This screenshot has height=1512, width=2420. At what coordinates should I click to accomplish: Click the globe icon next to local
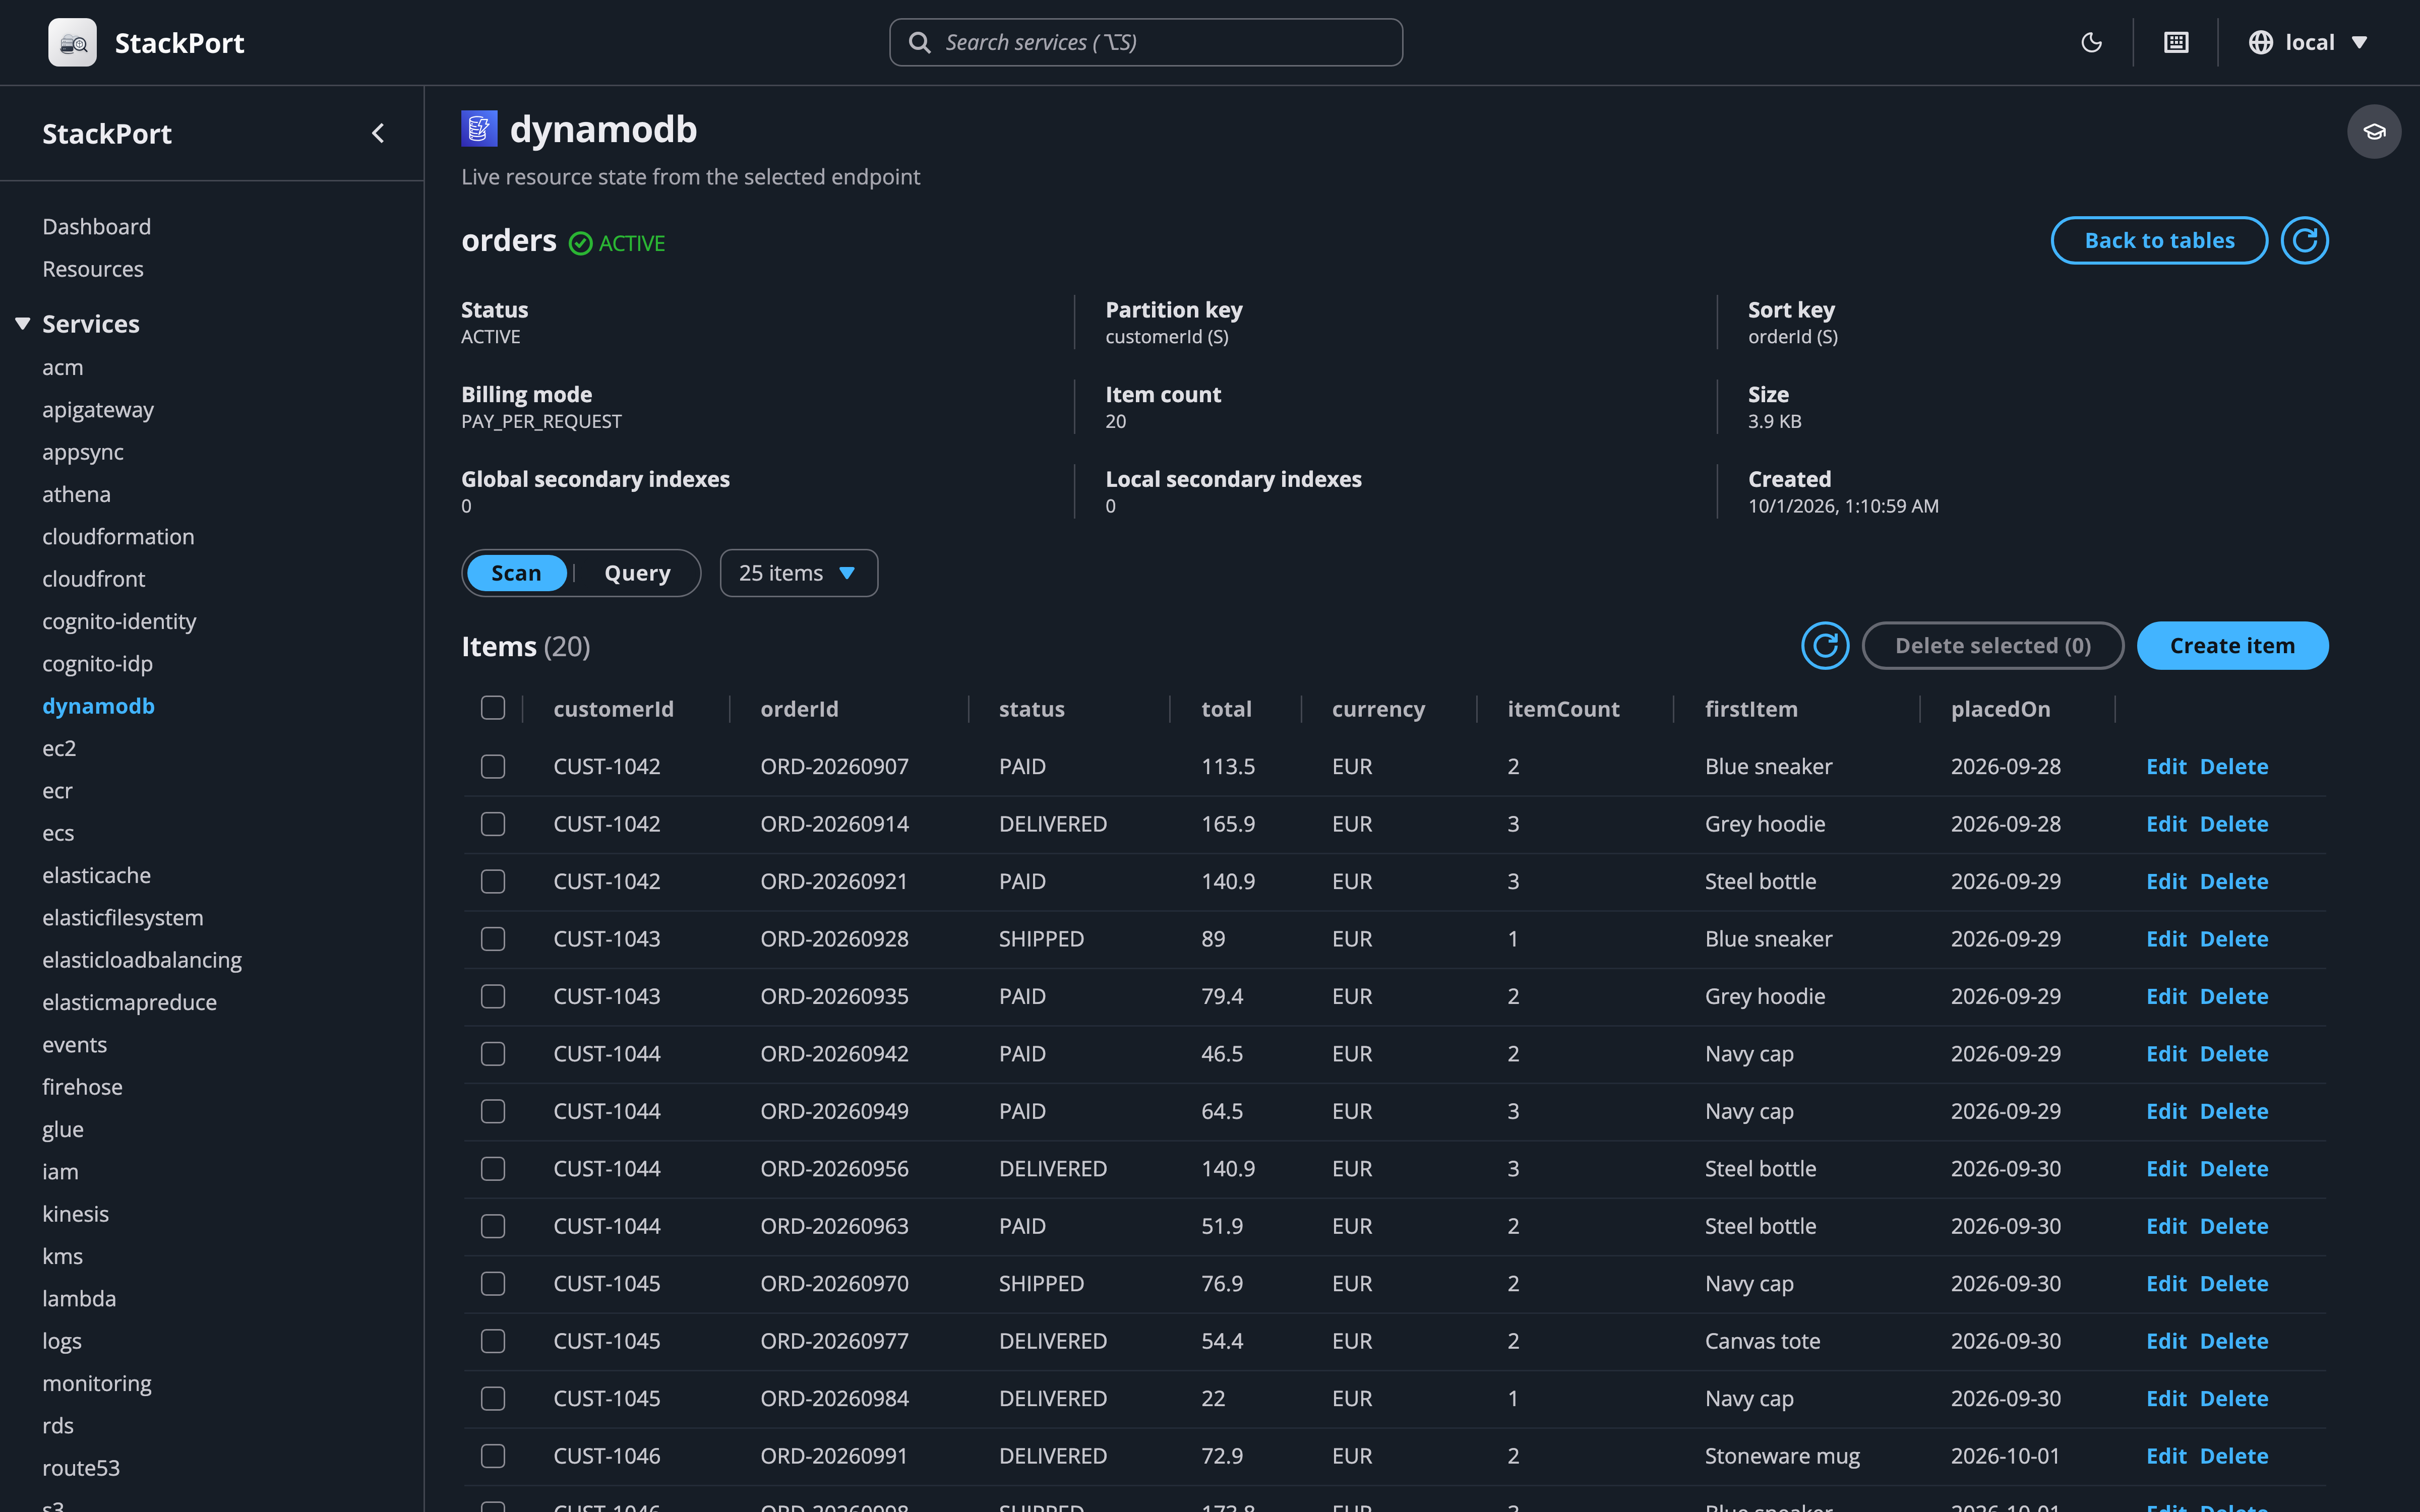coord(2260,42)
